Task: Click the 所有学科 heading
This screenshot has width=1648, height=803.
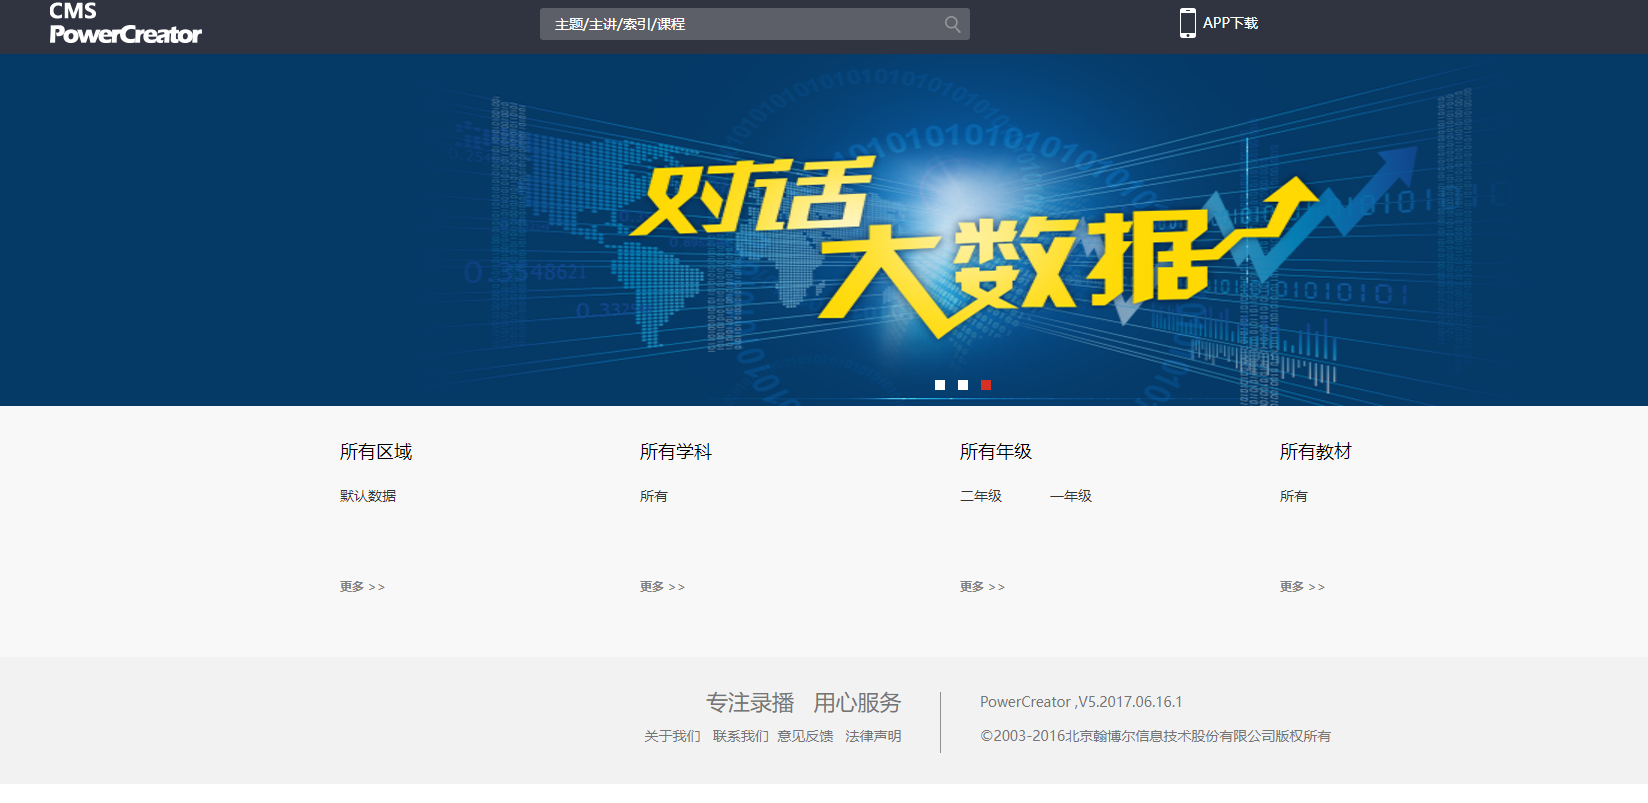Action: tap(676, 452)
